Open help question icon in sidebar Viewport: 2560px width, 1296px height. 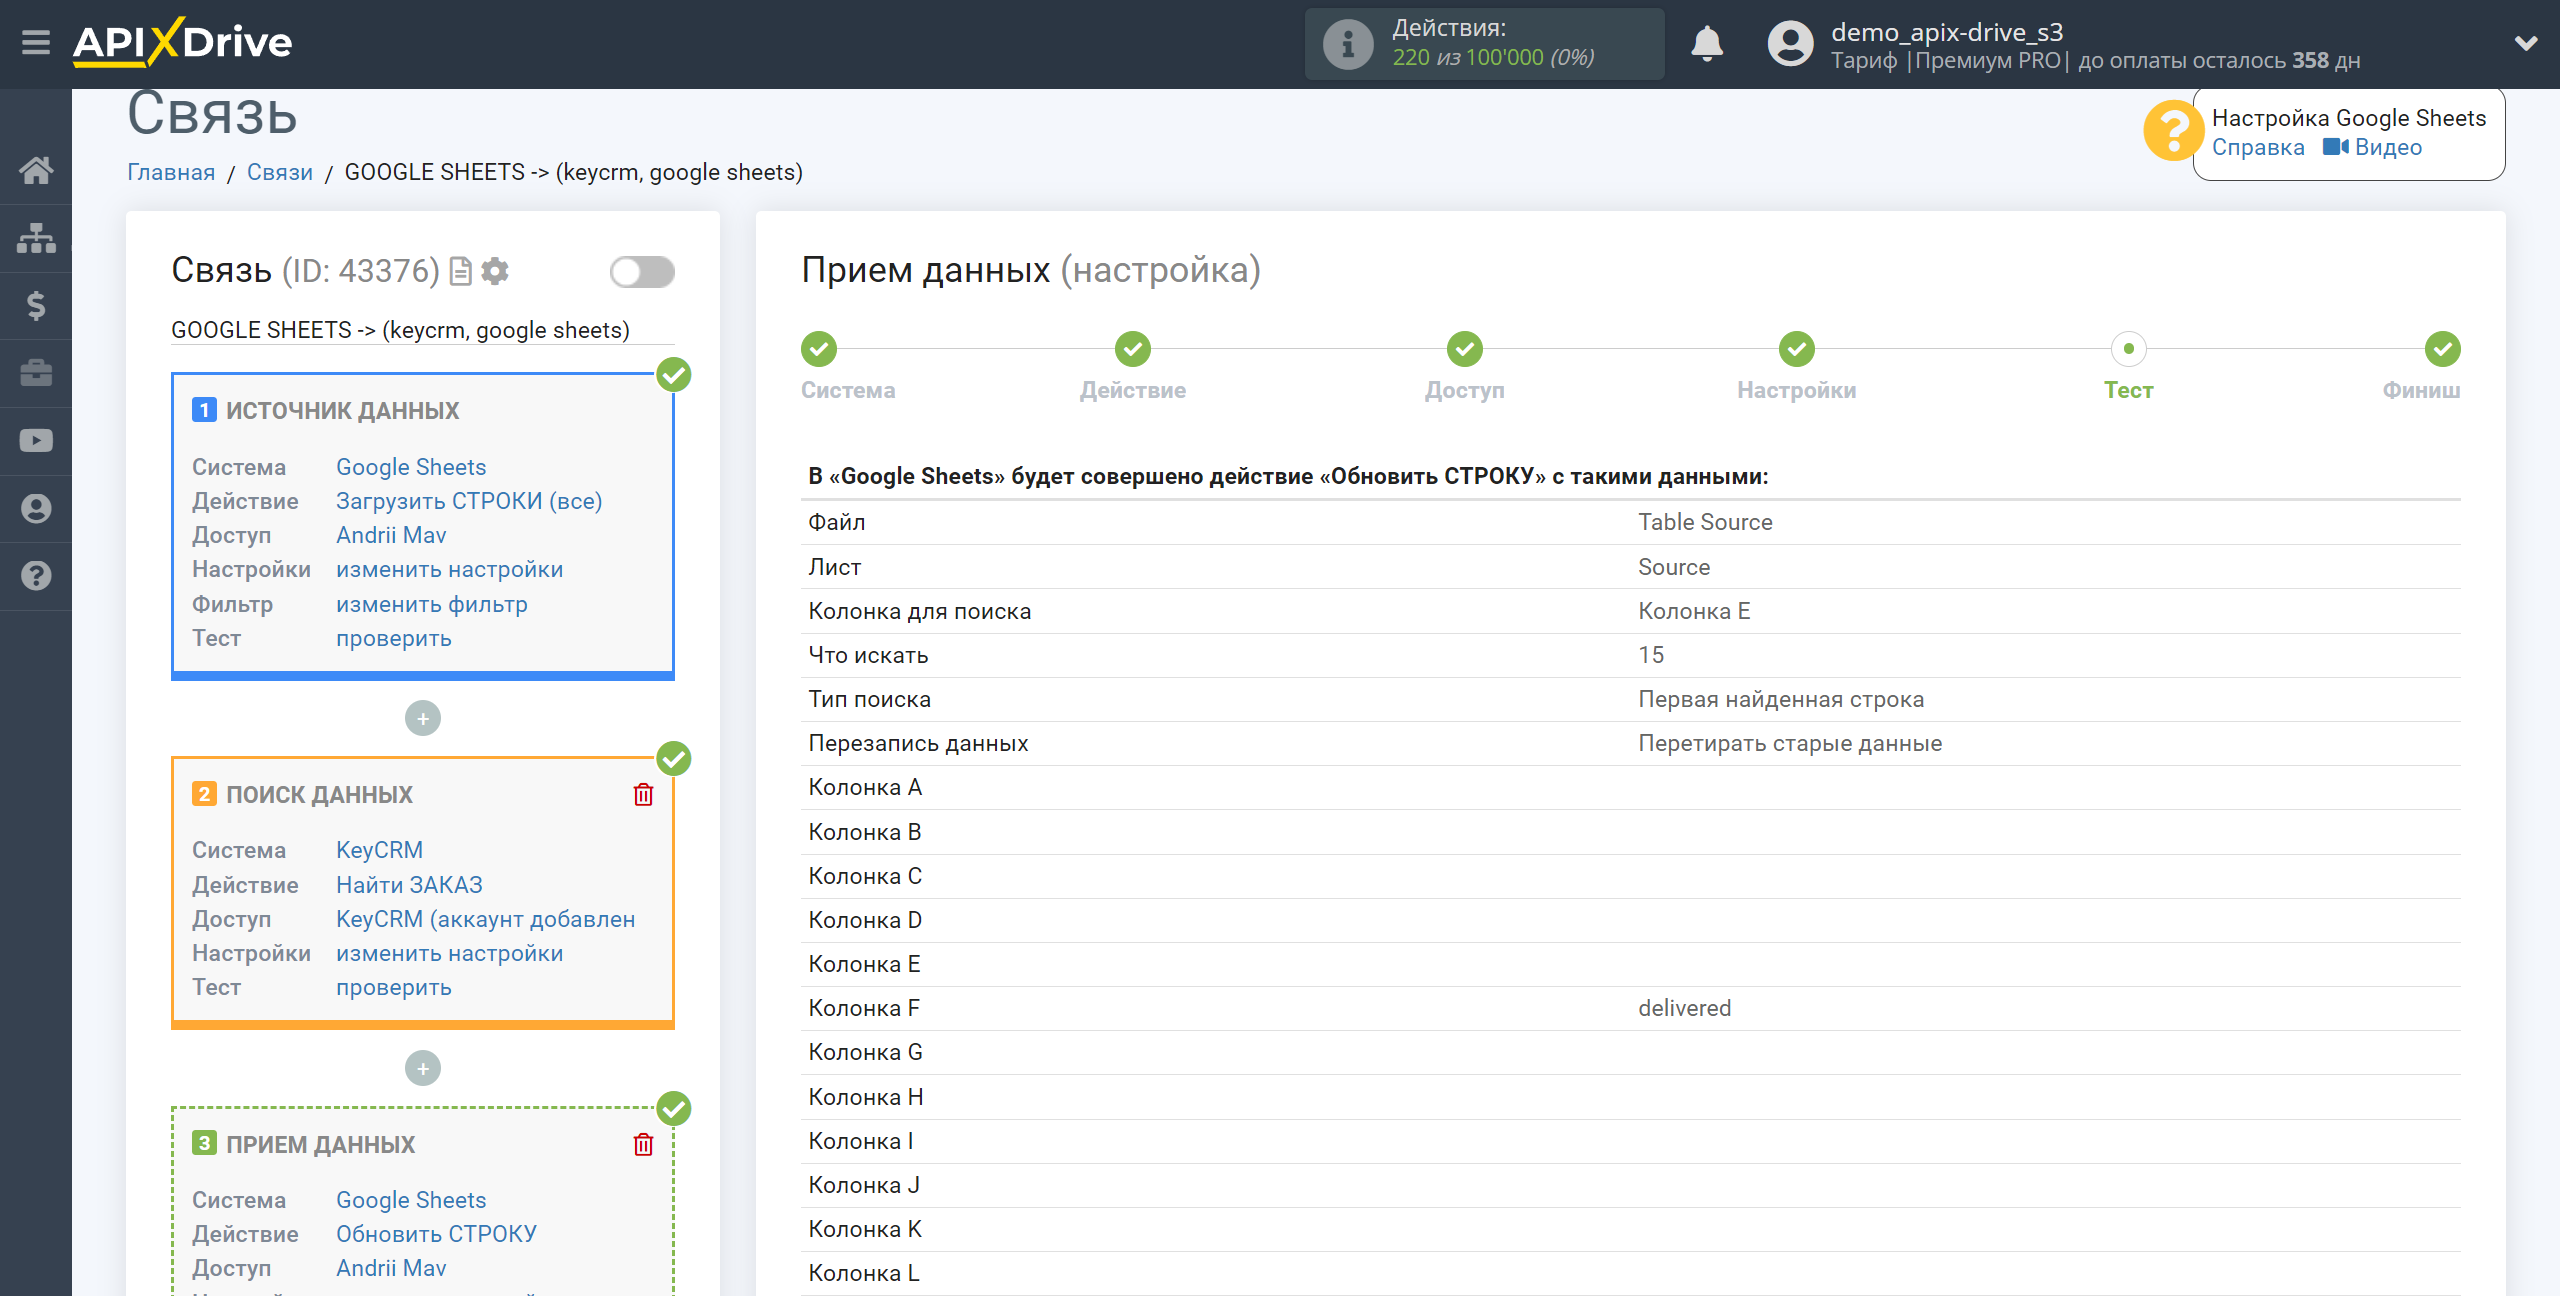point(36,576)
